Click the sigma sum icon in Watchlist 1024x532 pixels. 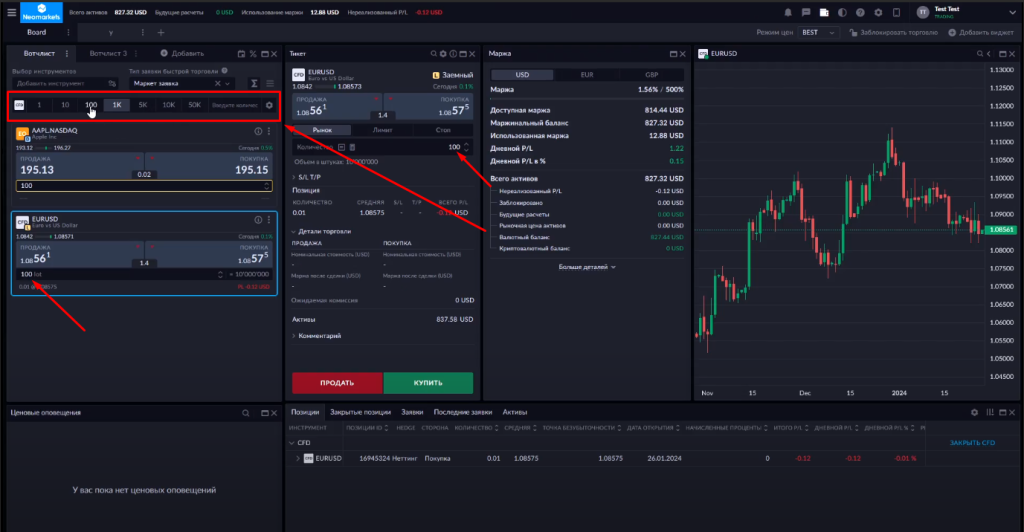[254, 84]
